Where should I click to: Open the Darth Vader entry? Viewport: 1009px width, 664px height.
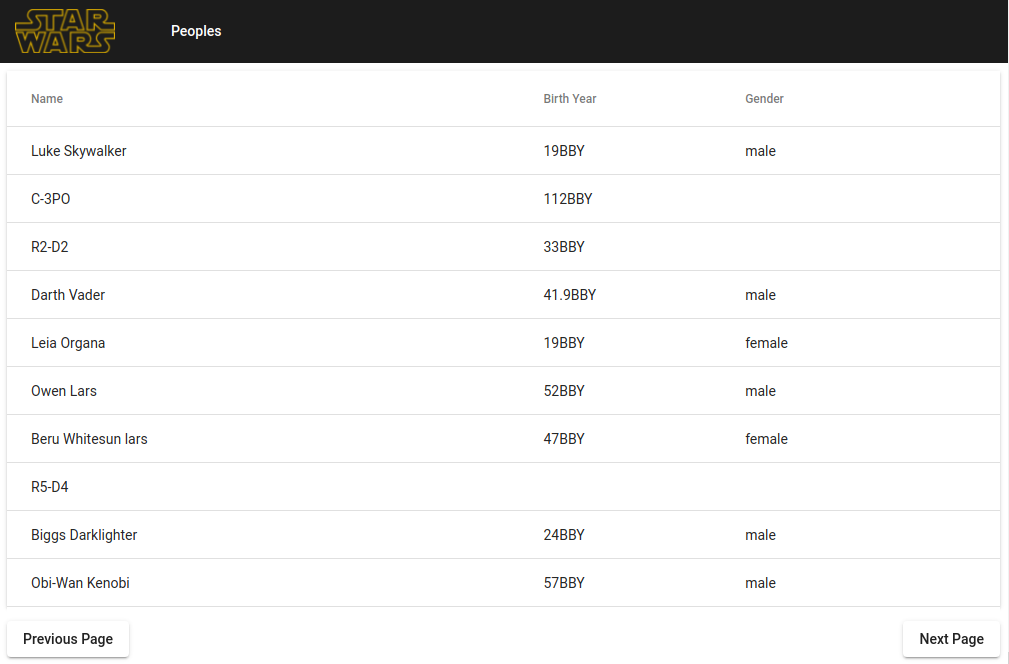[x=68, y=295]
